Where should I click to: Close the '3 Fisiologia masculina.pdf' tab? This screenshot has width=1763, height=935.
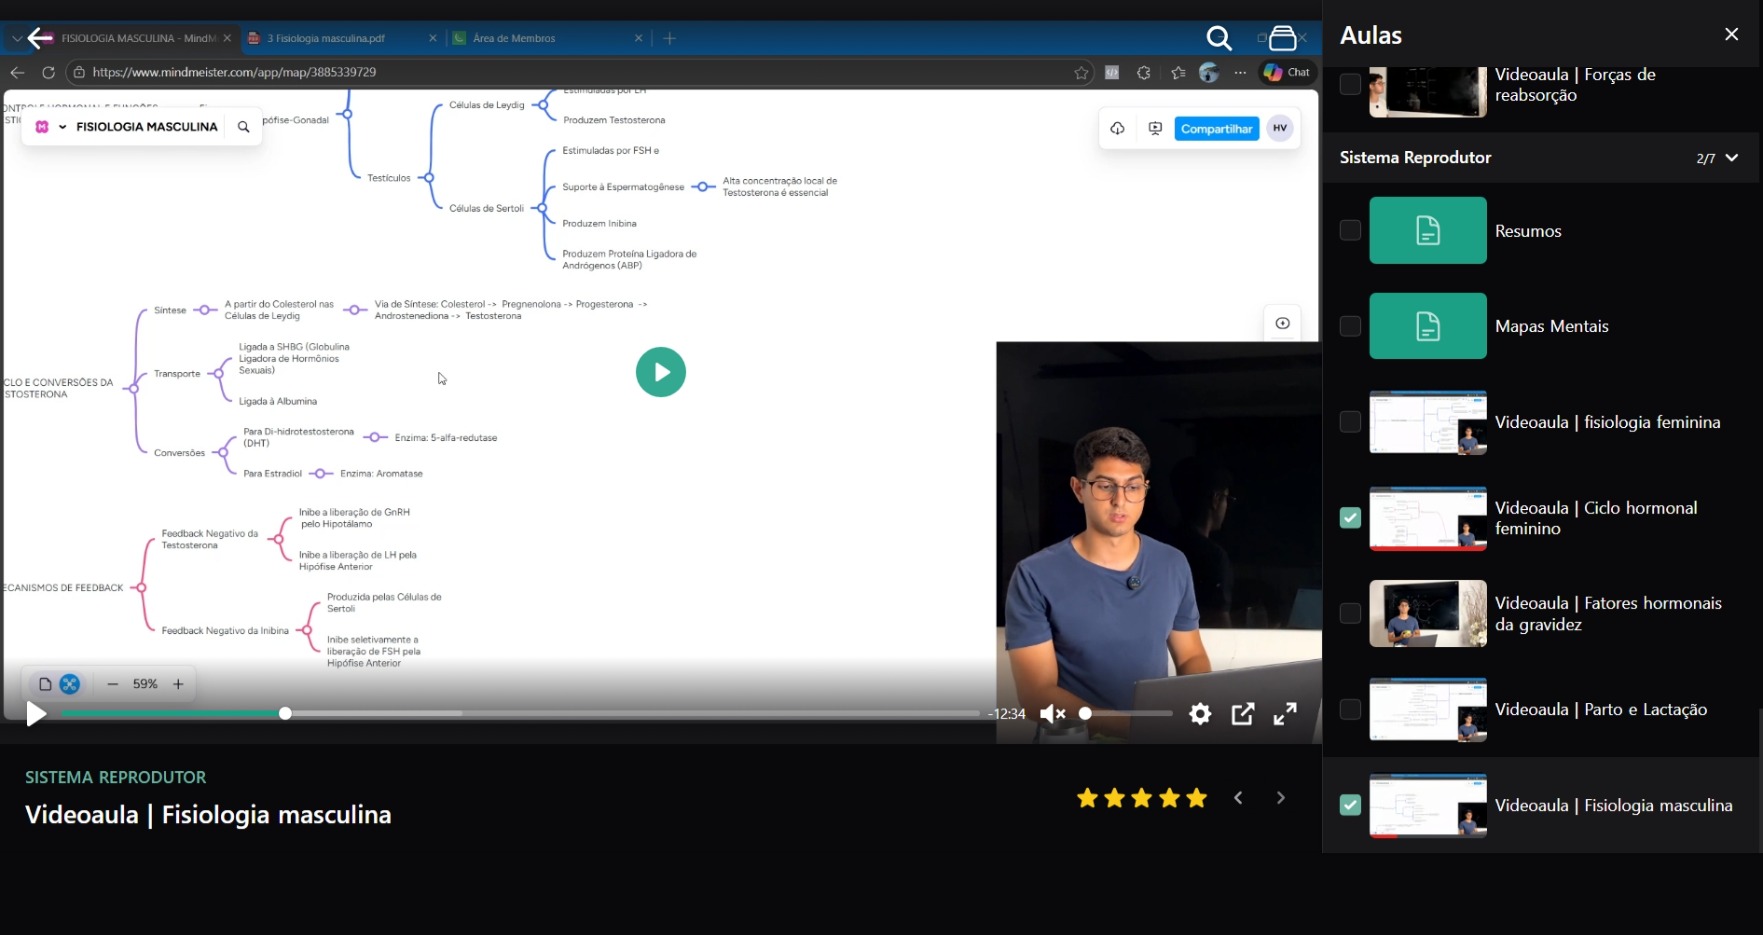click(x=432, y=38)
